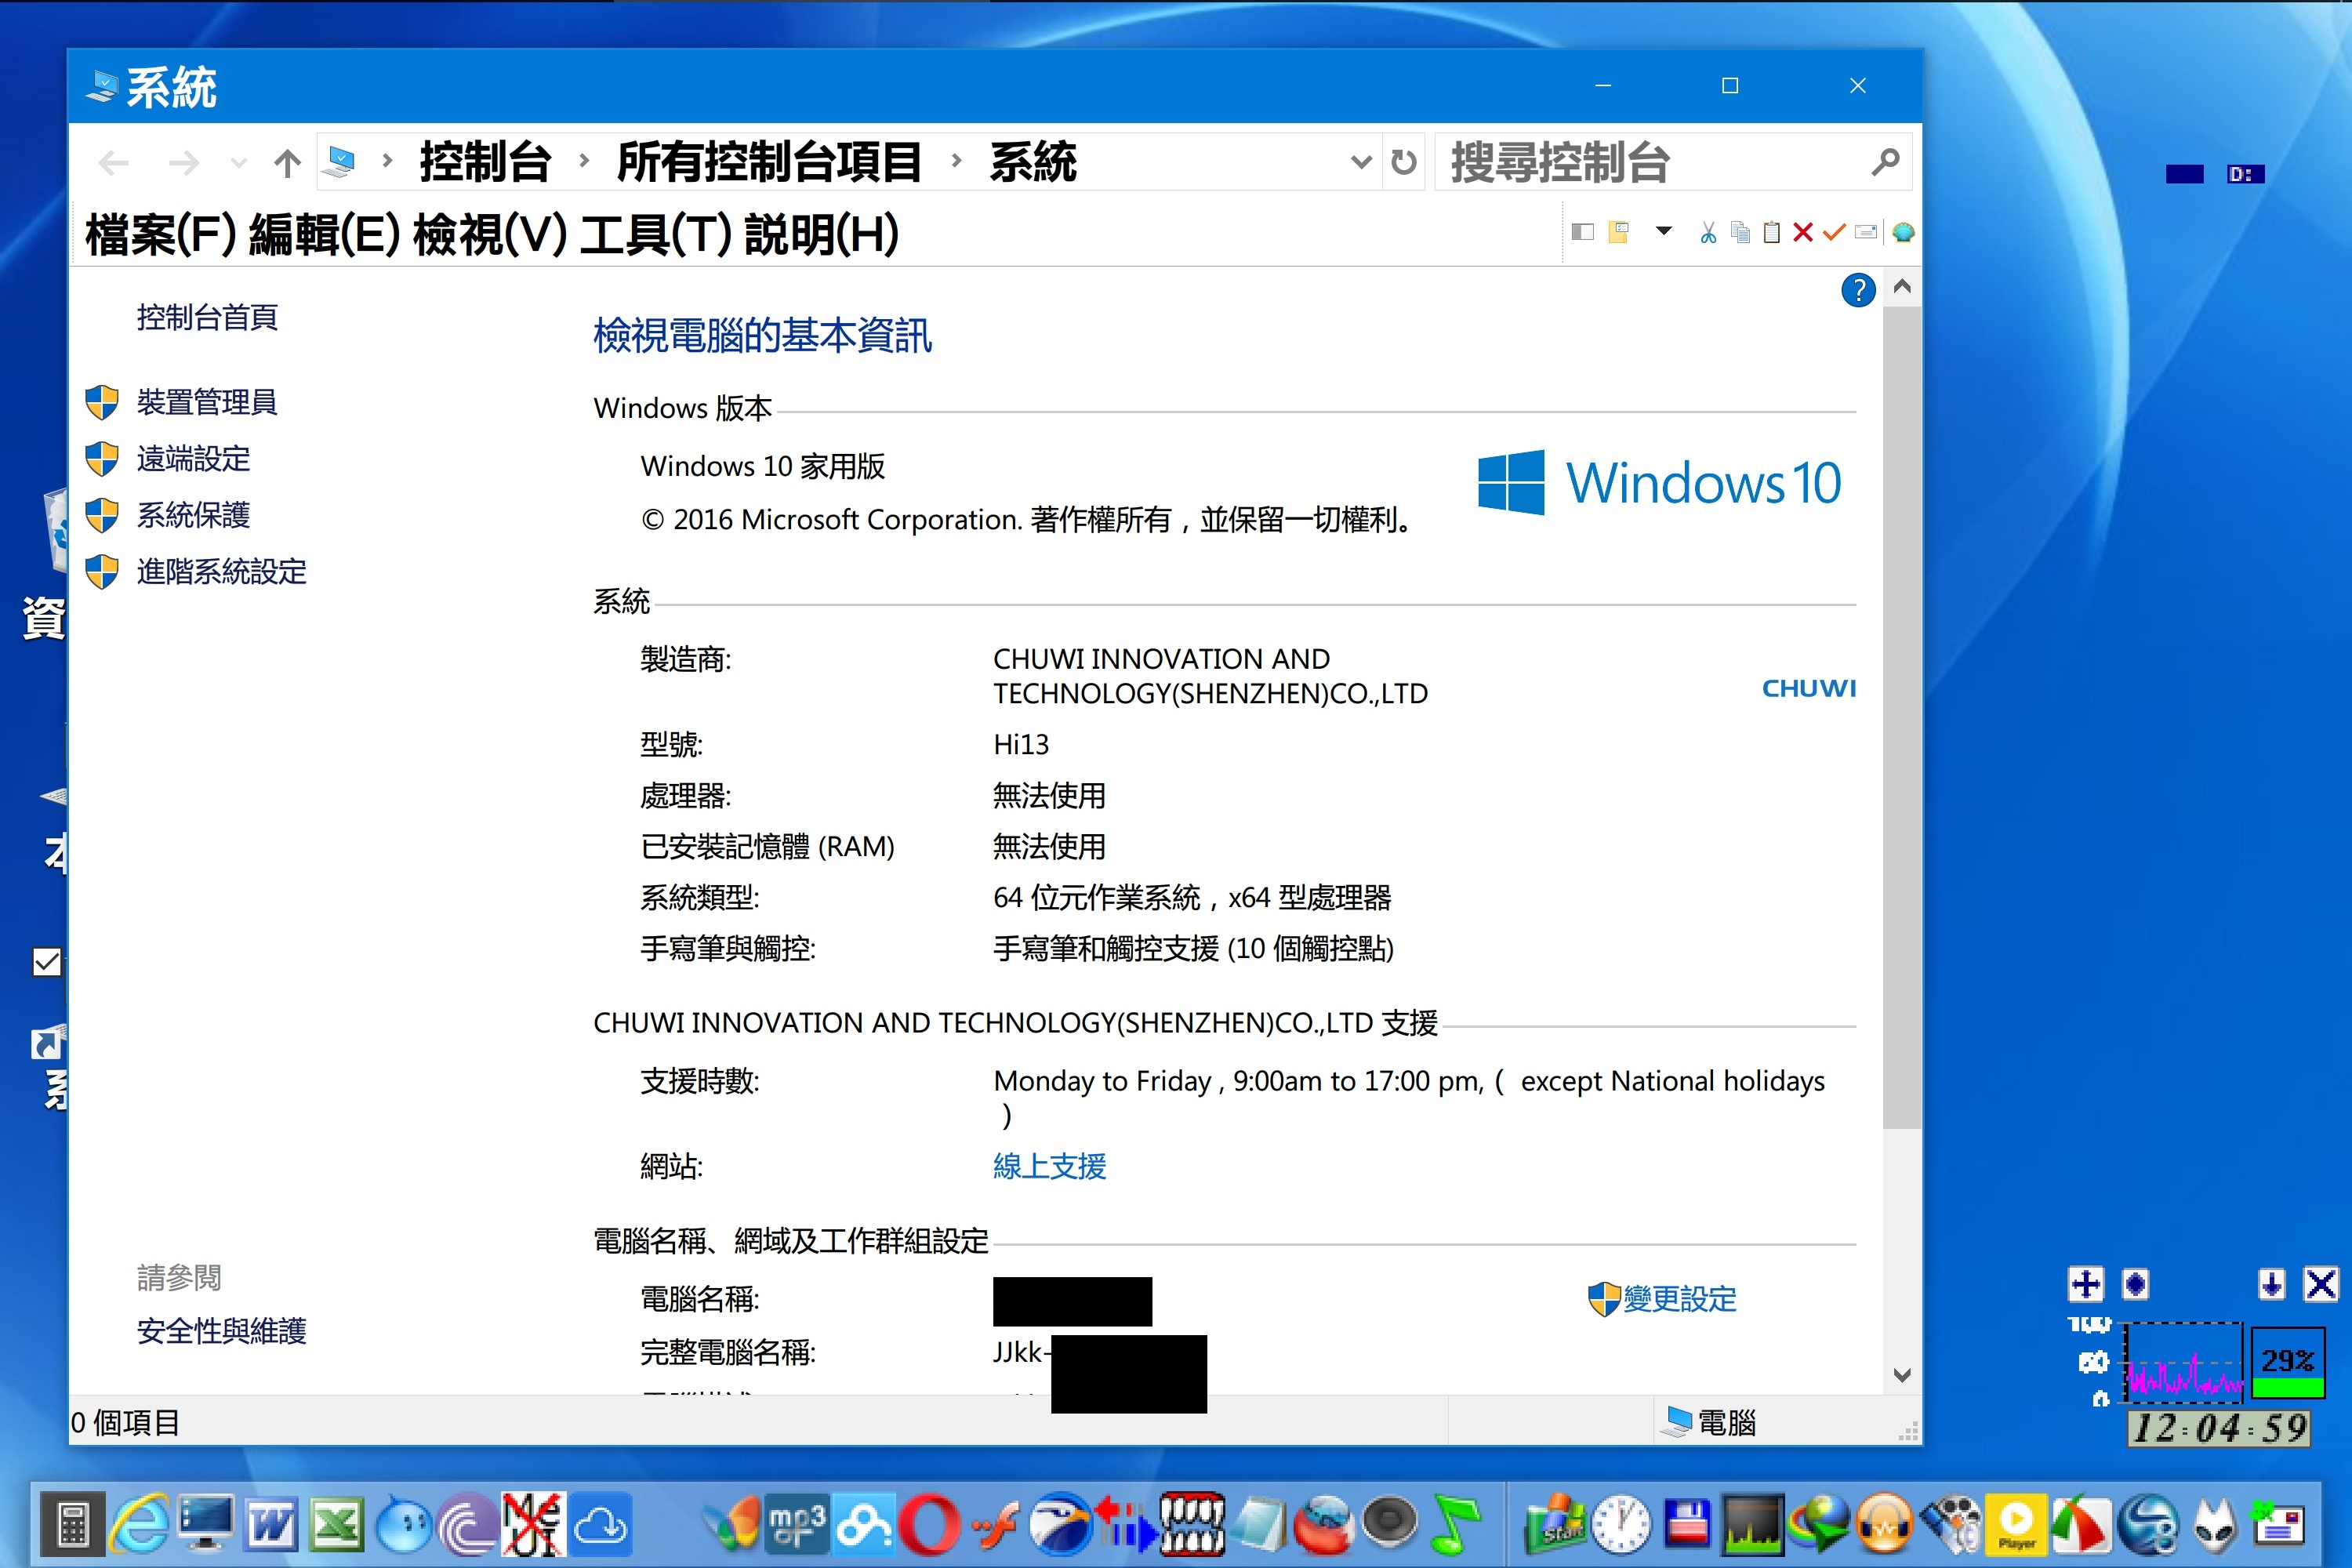
Task: Open the 說明(H) menu
Action: coord(822,235)
